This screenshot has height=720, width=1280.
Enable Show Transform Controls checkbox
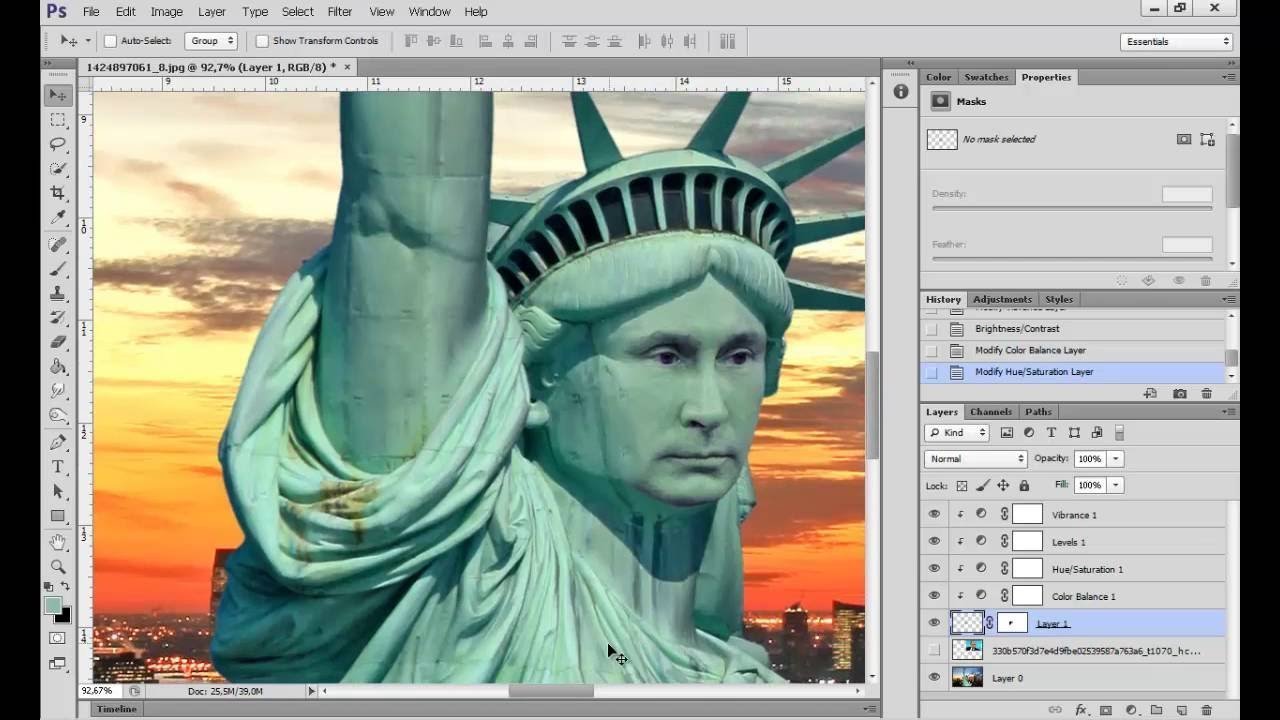point(262,41)
